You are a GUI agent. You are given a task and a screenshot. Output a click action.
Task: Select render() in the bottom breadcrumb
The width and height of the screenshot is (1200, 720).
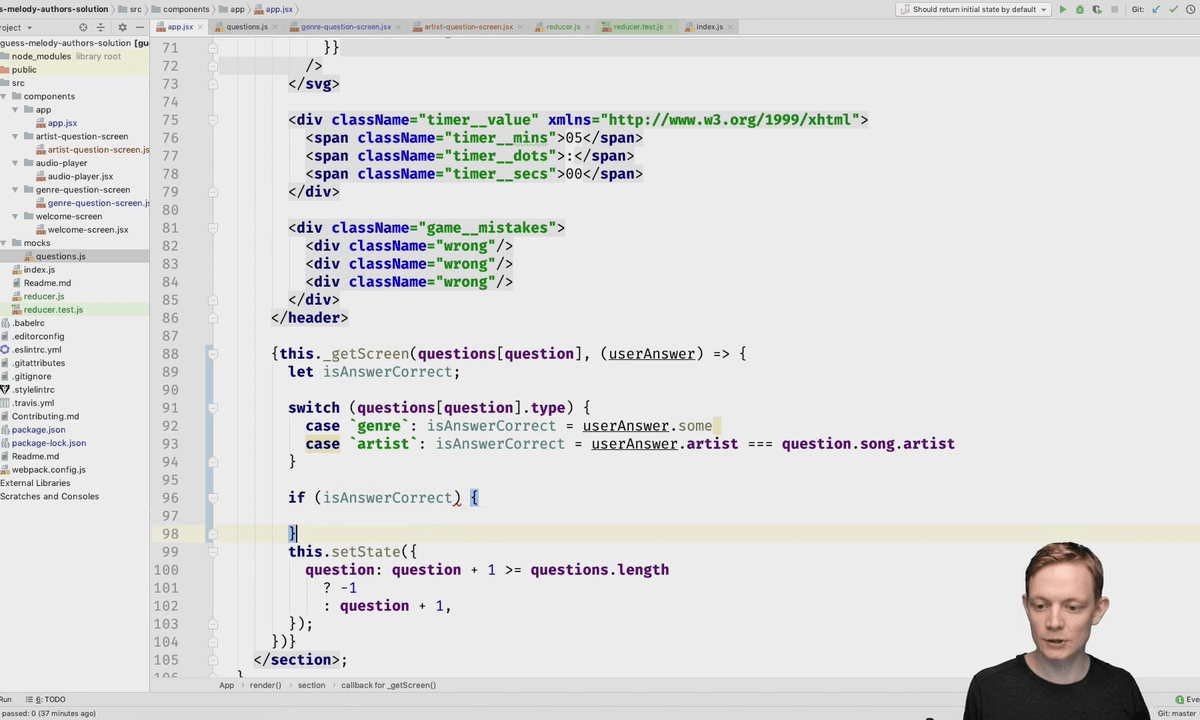[265, 685]
